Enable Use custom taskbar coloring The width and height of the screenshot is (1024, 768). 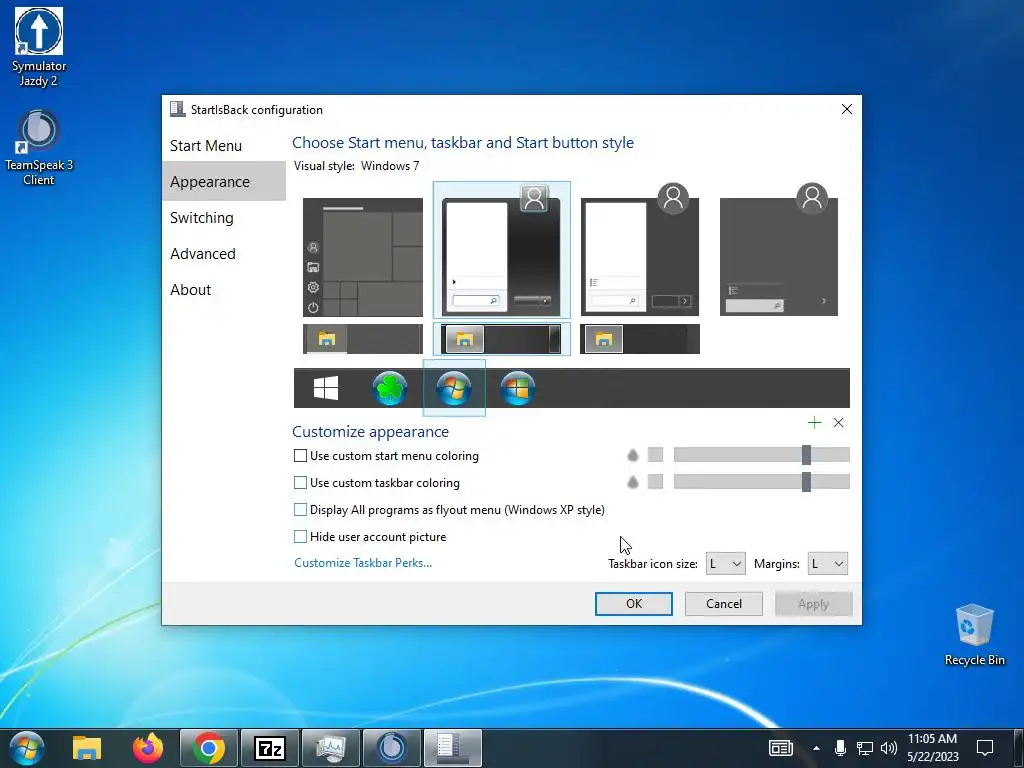(x=300, y=483)
